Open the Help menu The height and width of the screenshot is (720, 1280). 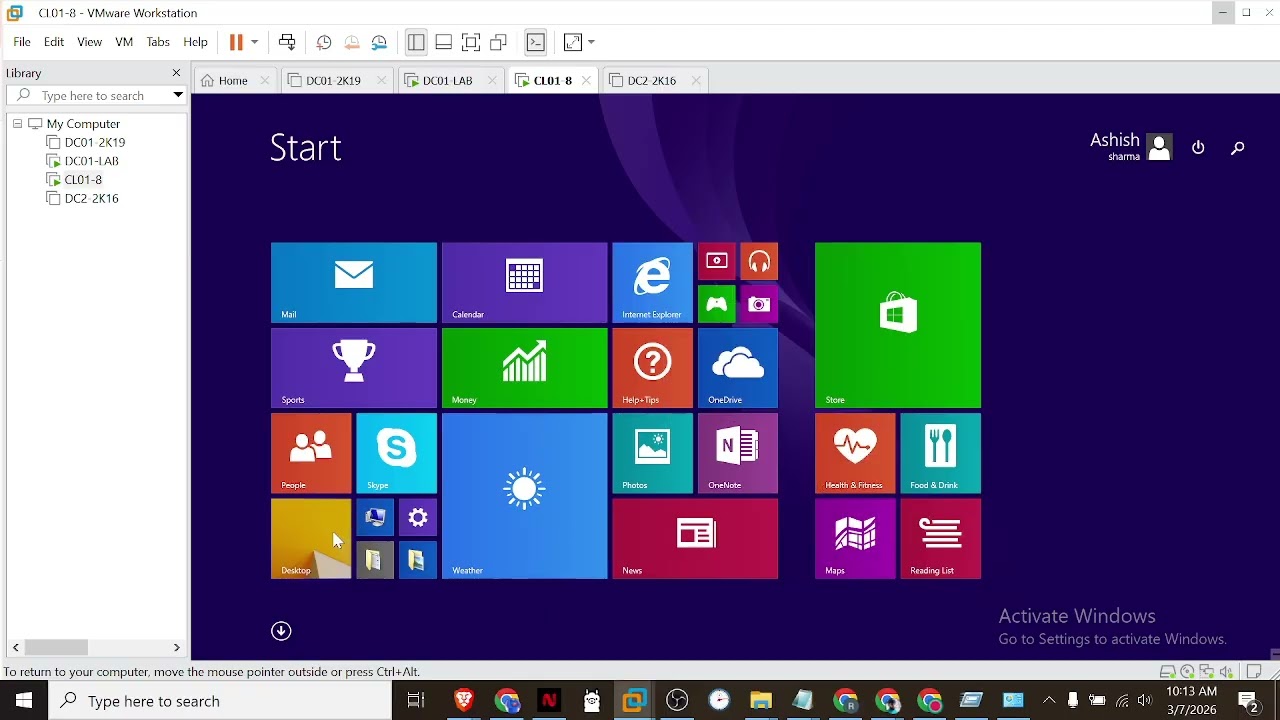(x=196, y=43)
